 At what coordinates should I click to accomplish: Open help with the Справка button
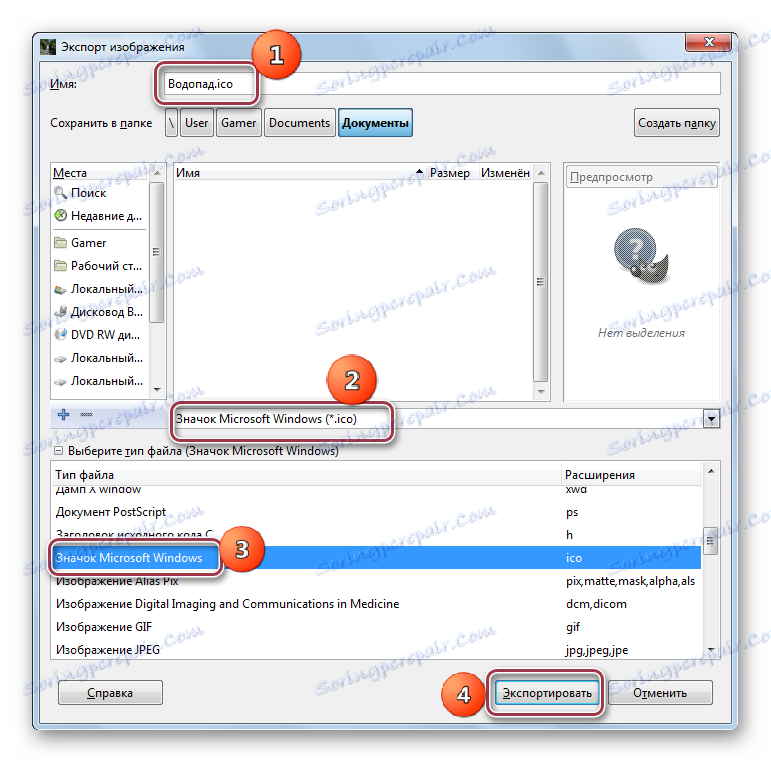click(x=110, y=693)
